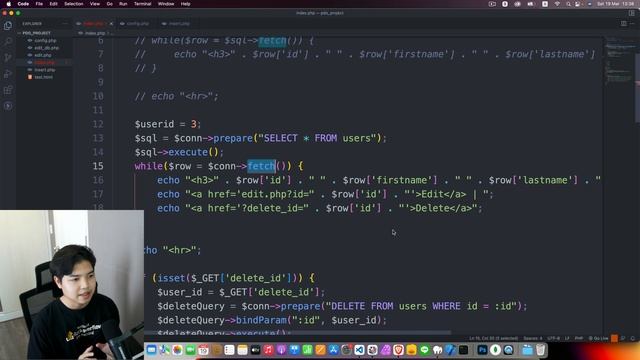
Task: Toggle editor layout icon in title bar
Action: pos(631,13)
